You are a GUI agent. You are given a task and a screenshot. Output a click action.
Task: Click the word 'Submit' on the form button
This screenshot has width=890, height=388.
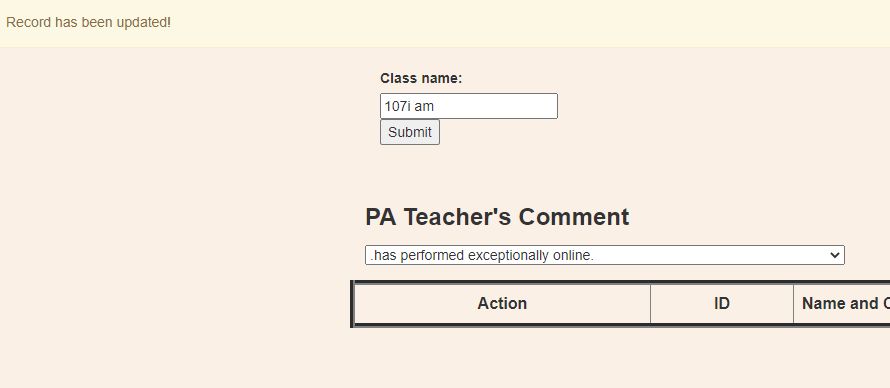pyautogui.click(x=410, y=132)
